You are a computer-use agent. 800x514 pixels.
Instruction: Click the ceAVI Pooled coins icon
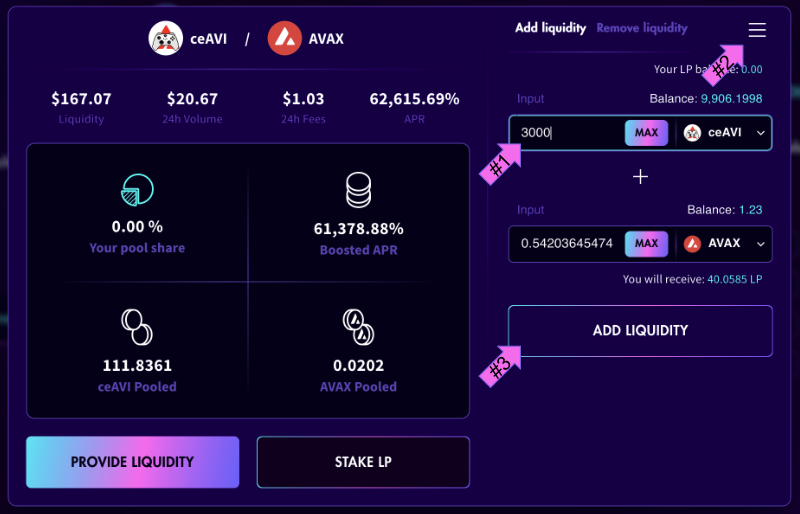pos(136,323)
